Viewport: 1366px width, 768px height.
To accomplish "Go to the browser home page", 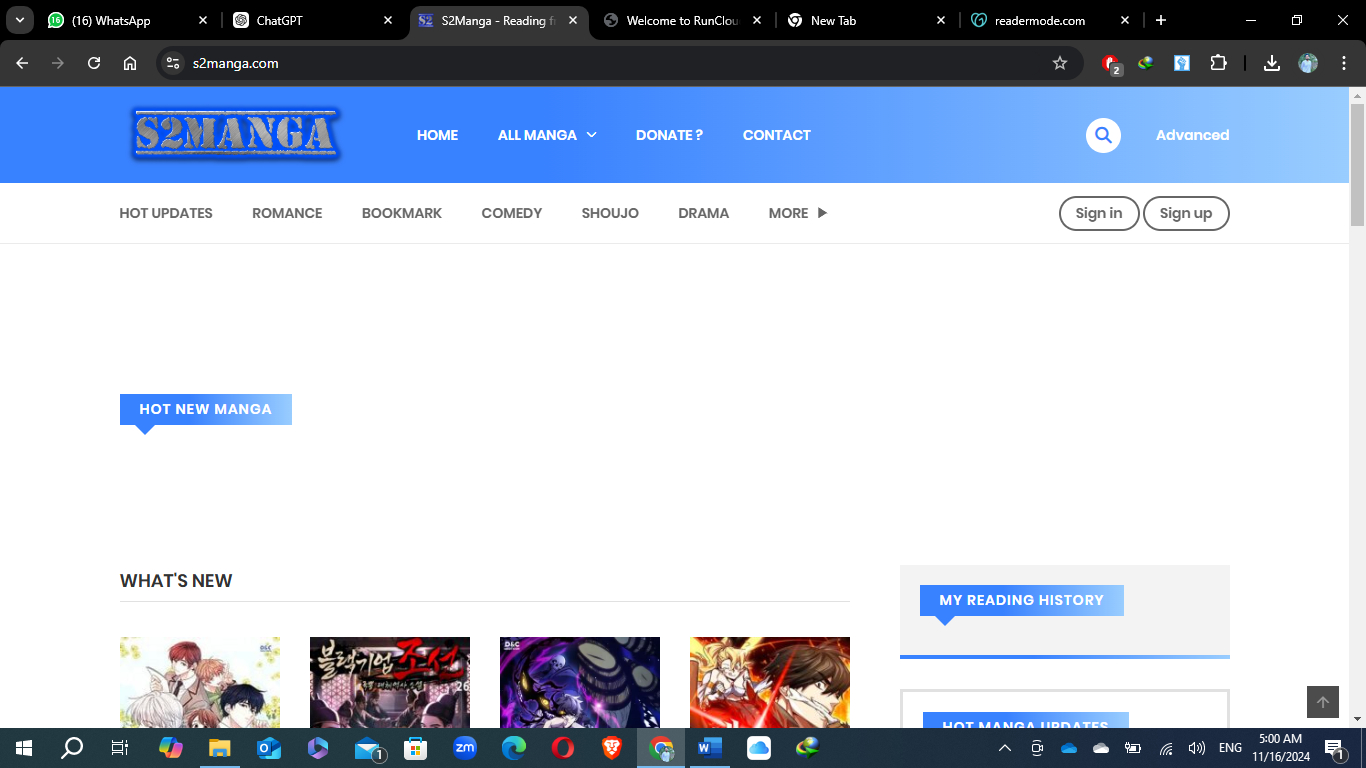I will (x=130, y=63).
